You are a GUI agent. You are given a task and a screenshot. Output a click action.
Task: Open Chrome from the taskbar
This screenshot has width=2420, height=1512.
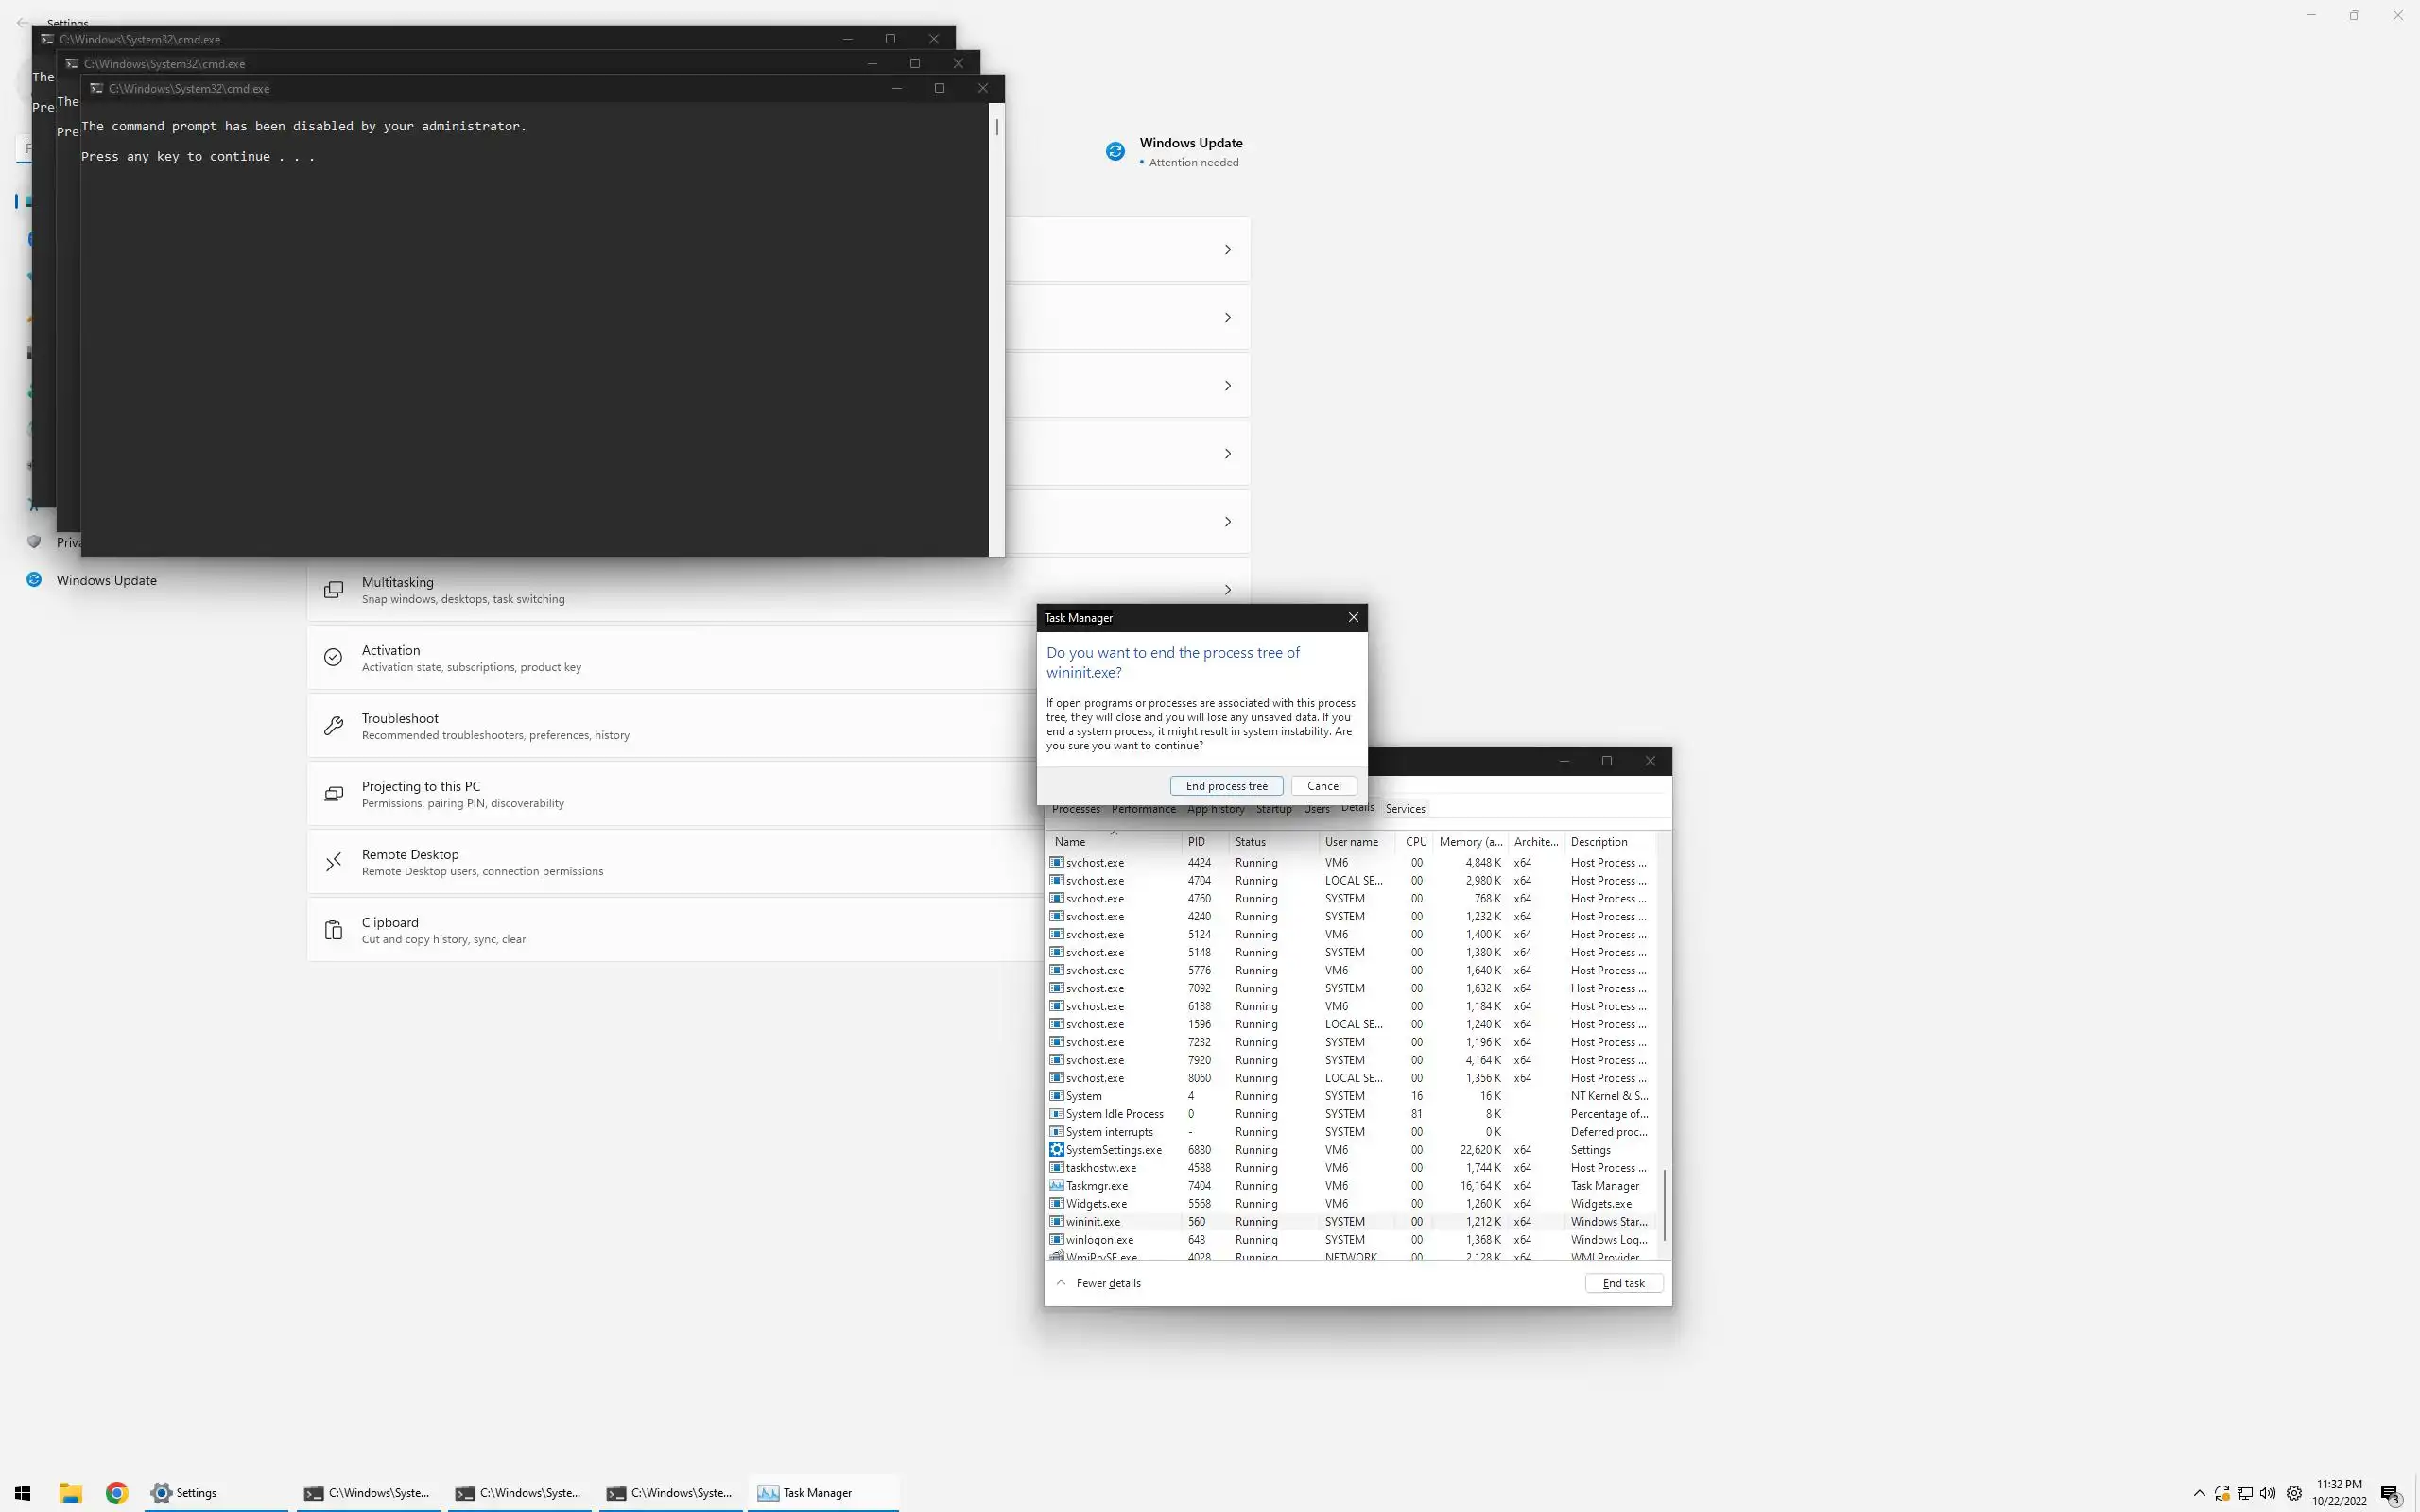tap(117, 1493)
